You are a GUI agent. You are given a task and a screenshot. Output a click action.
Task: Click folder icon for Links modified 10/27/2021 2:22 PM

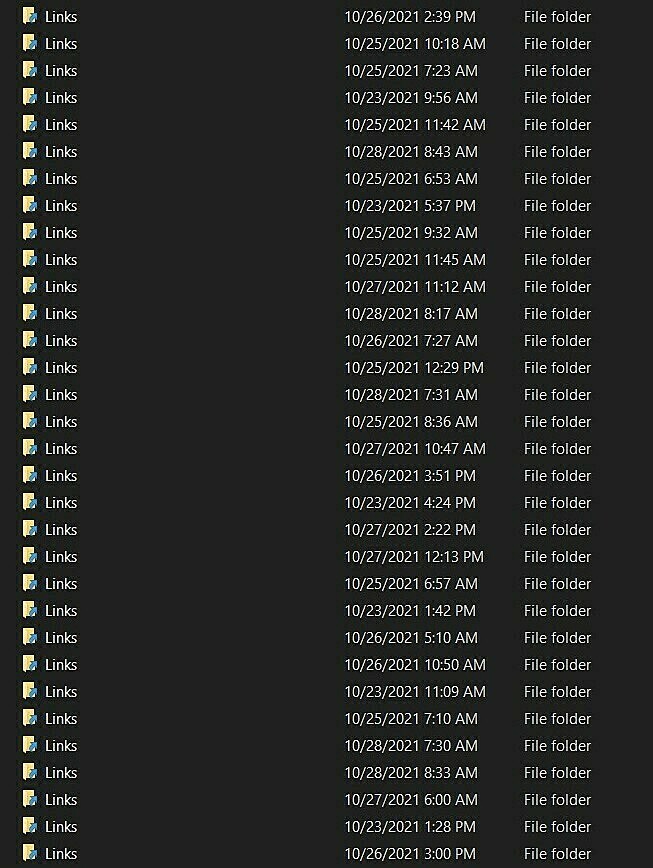(30, 529)
